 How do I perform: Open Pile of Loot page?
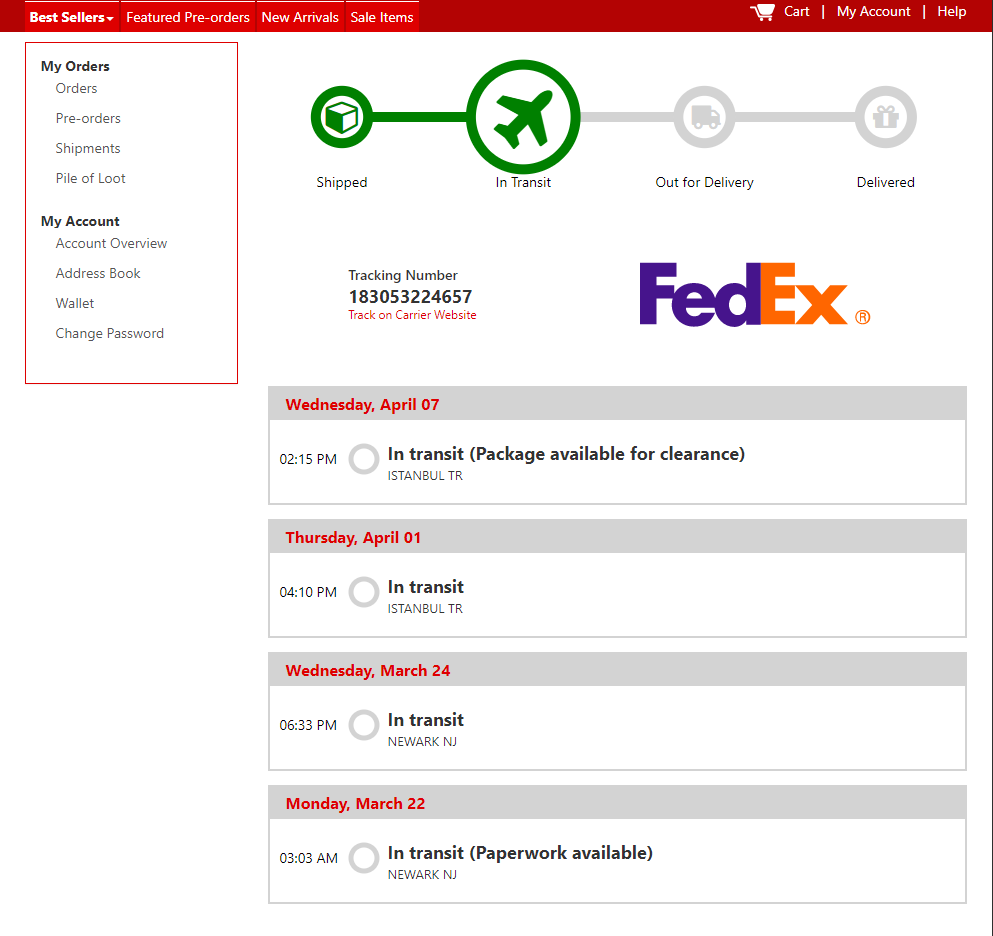(x=91, y=178)
